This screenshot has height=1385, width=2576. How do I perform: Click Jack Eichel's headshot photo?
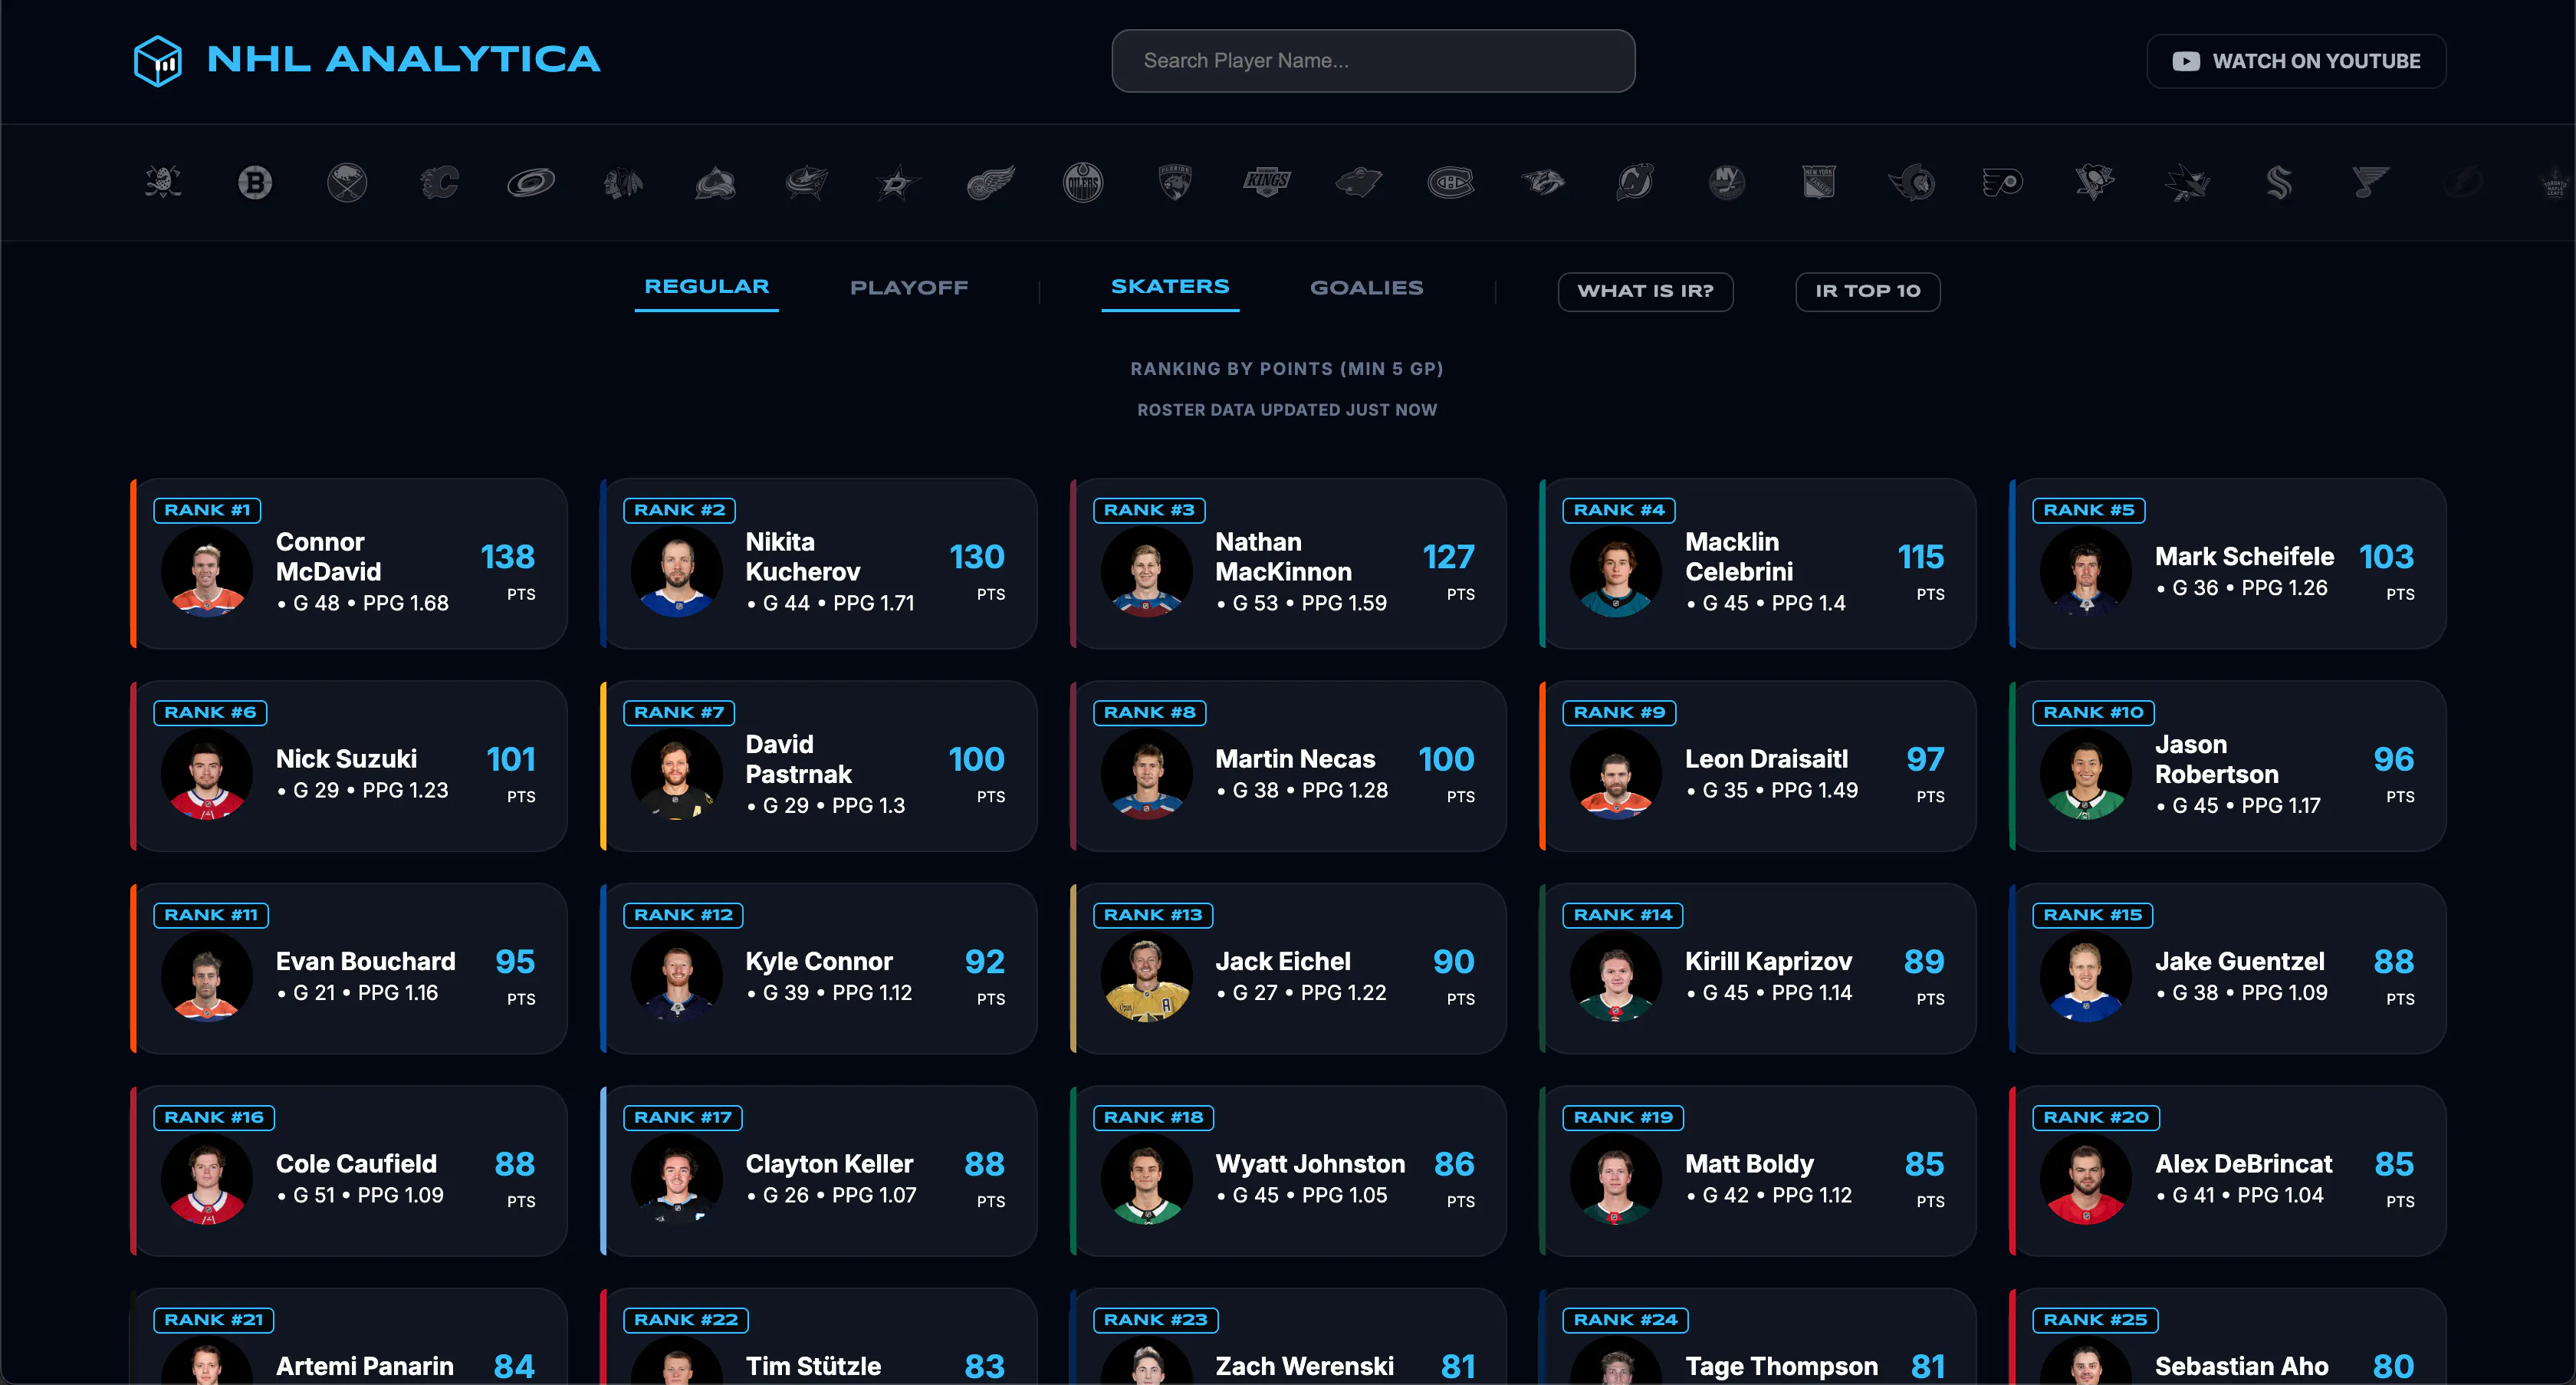pos(1146,976)
